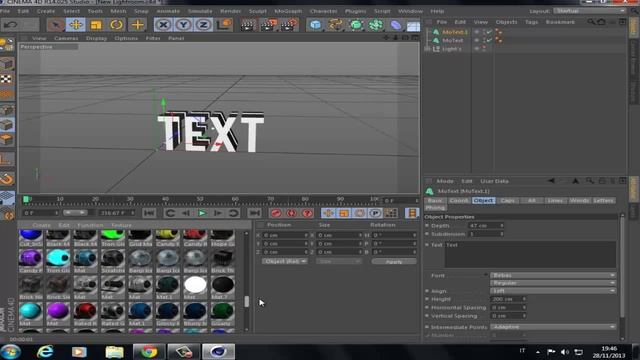Open the Render menu
Viewport: 640px width, 360px height.
(x=231, y=11)
